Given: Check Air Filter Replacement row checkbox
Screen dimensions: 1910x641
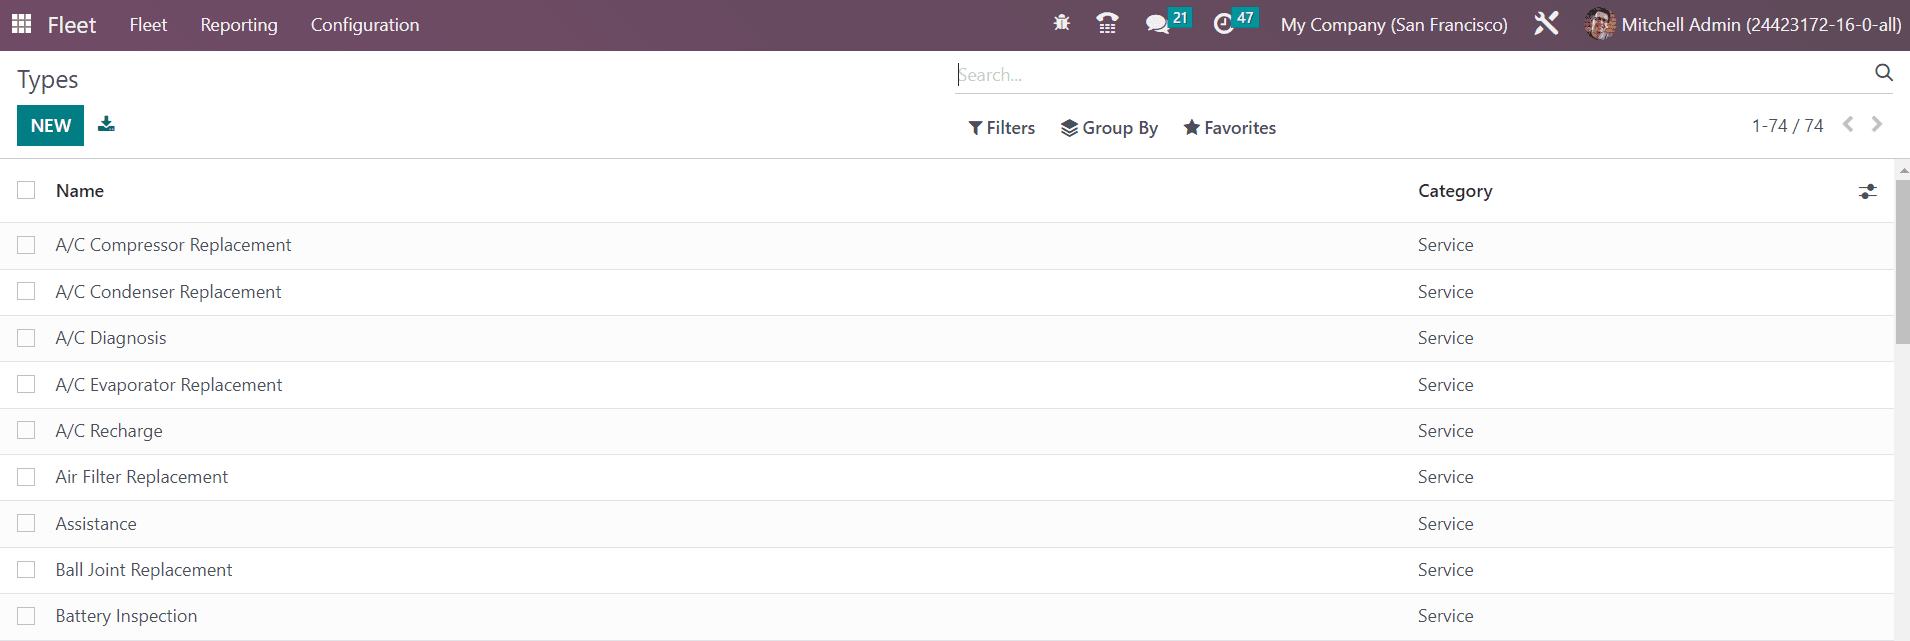Looking at the screenshot, I should click(26, 477).
